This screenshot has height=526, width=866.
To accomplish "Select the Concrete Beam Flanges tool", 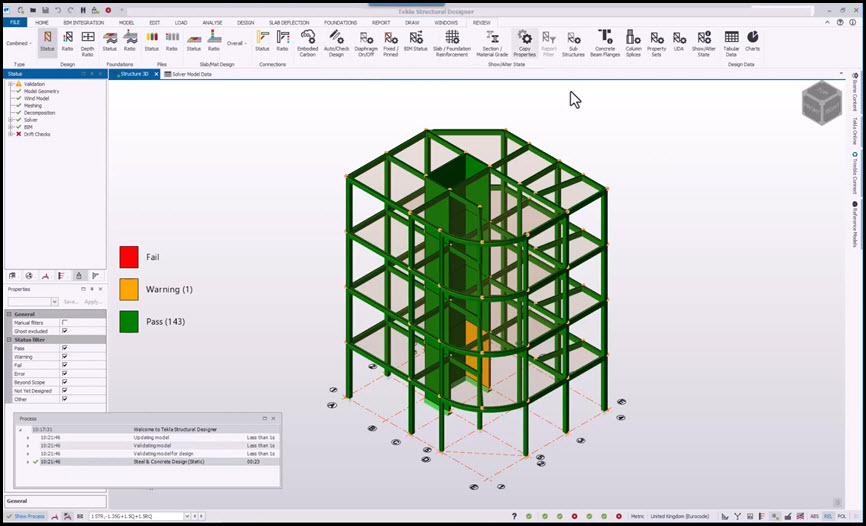I will pos(605,43).
